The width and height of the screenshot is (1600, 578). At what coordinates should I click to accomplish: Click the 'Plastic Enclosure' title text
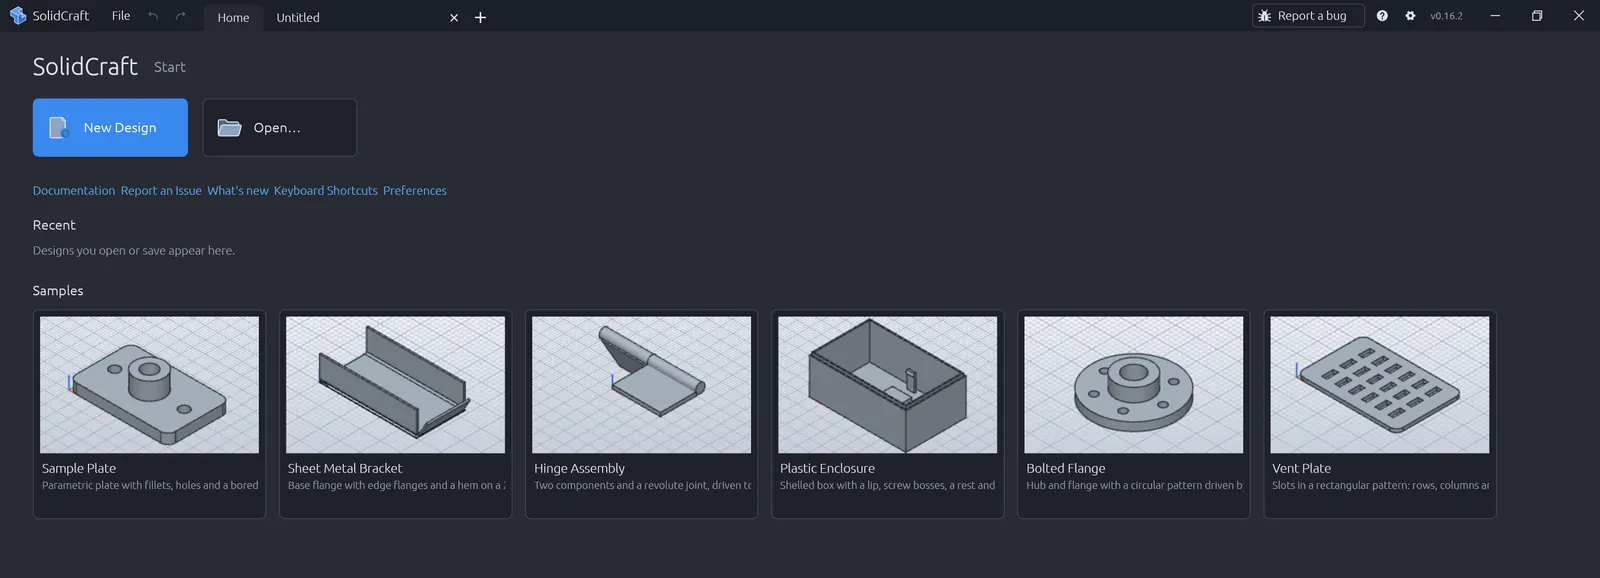click(827, 468)
